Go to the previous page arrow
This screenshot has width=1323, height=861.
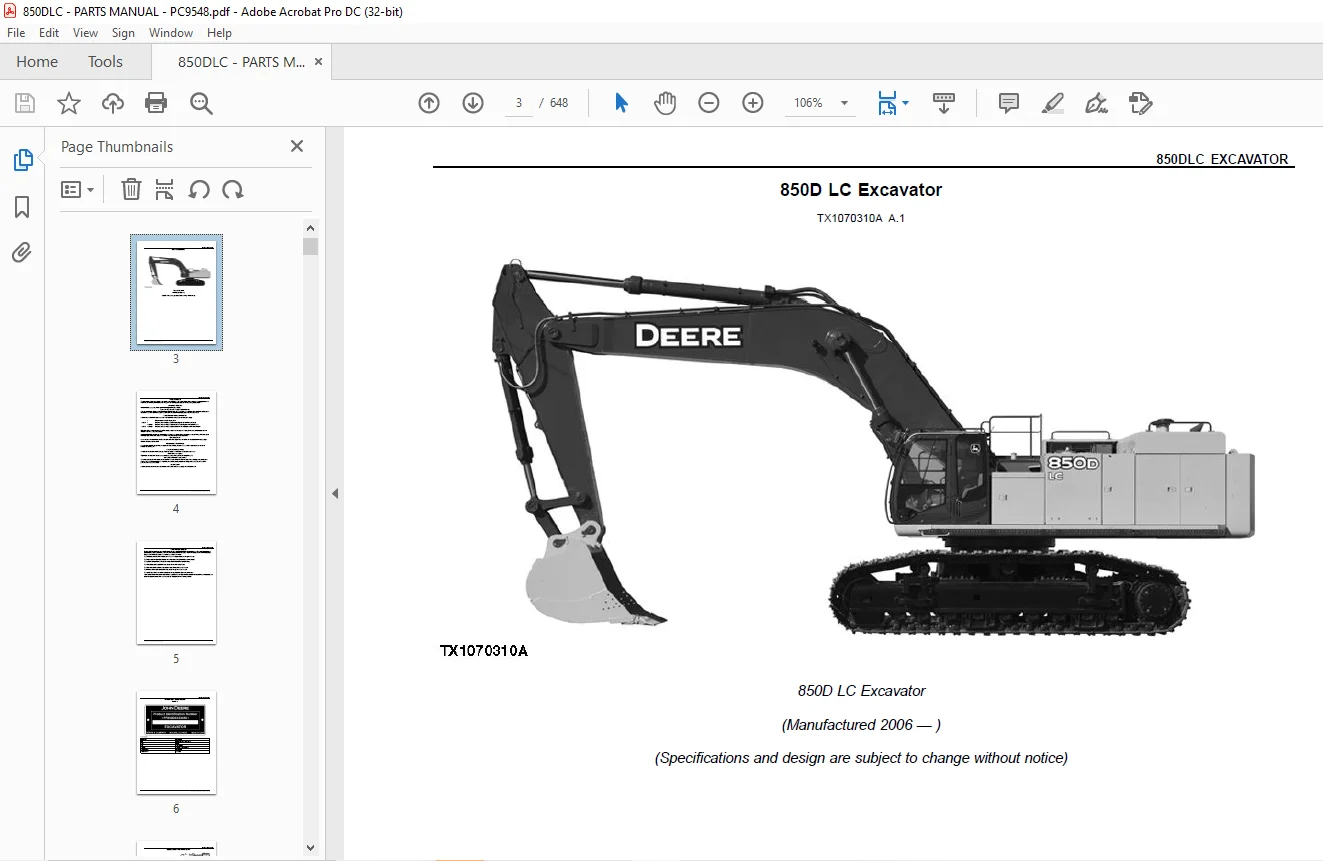pyautogui.click(x=429, y=103)
